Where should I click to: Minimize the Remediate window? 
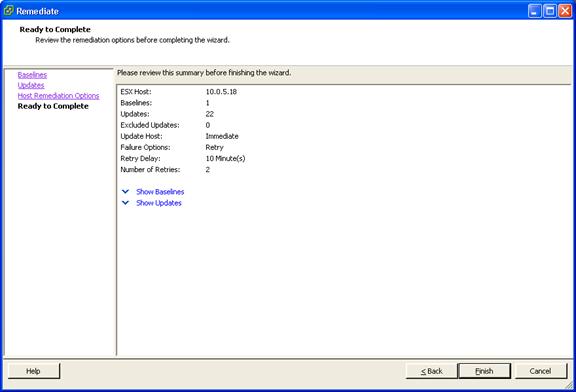535,11
